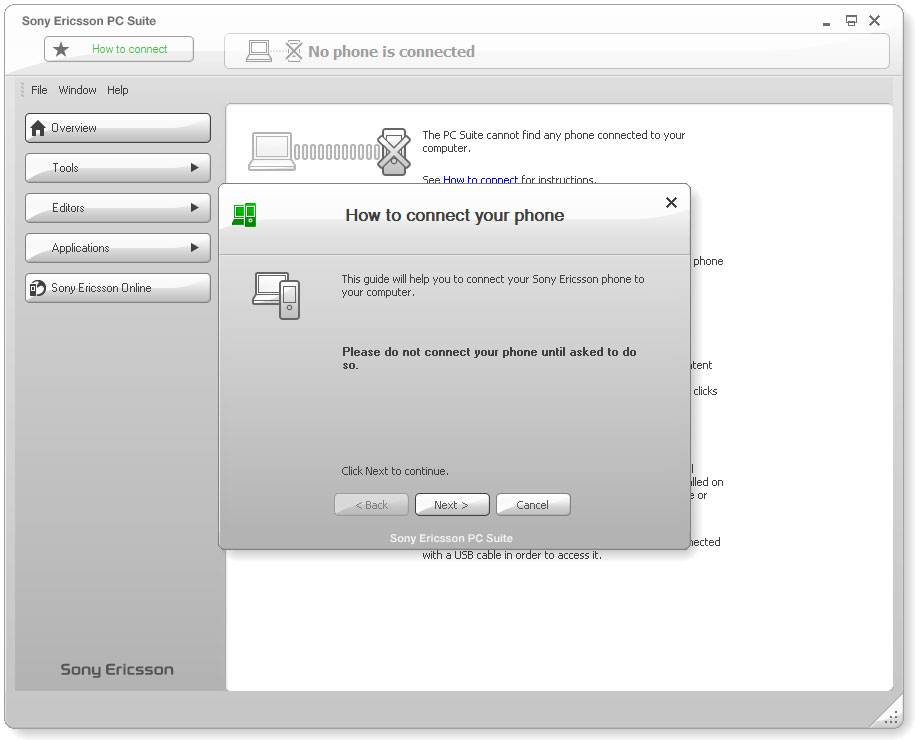Expand the Tools submenu arrow
The image size is (915, 740).
pyautogui.click(x=194, y=167)
